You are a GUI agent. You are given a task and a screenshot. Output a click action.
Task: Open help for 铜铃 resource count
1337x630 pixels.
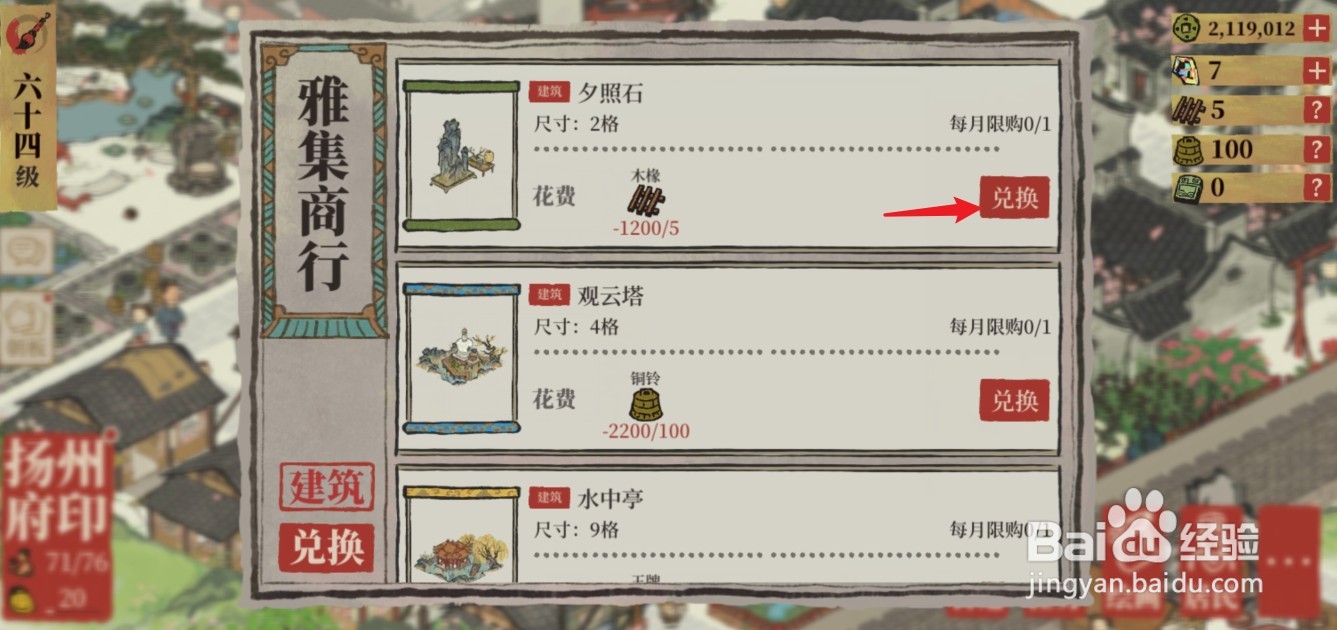point(1318,149)
